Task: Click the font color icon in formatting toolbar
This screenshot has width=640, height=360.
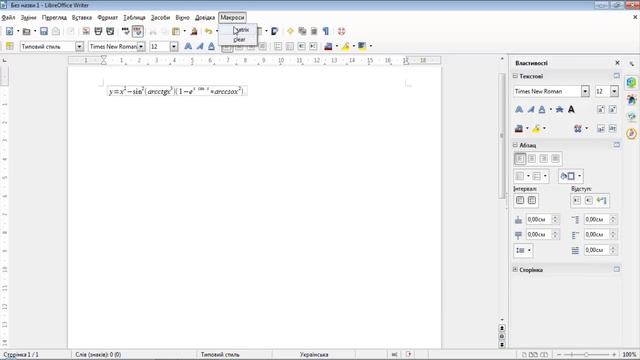Action: 328,47
